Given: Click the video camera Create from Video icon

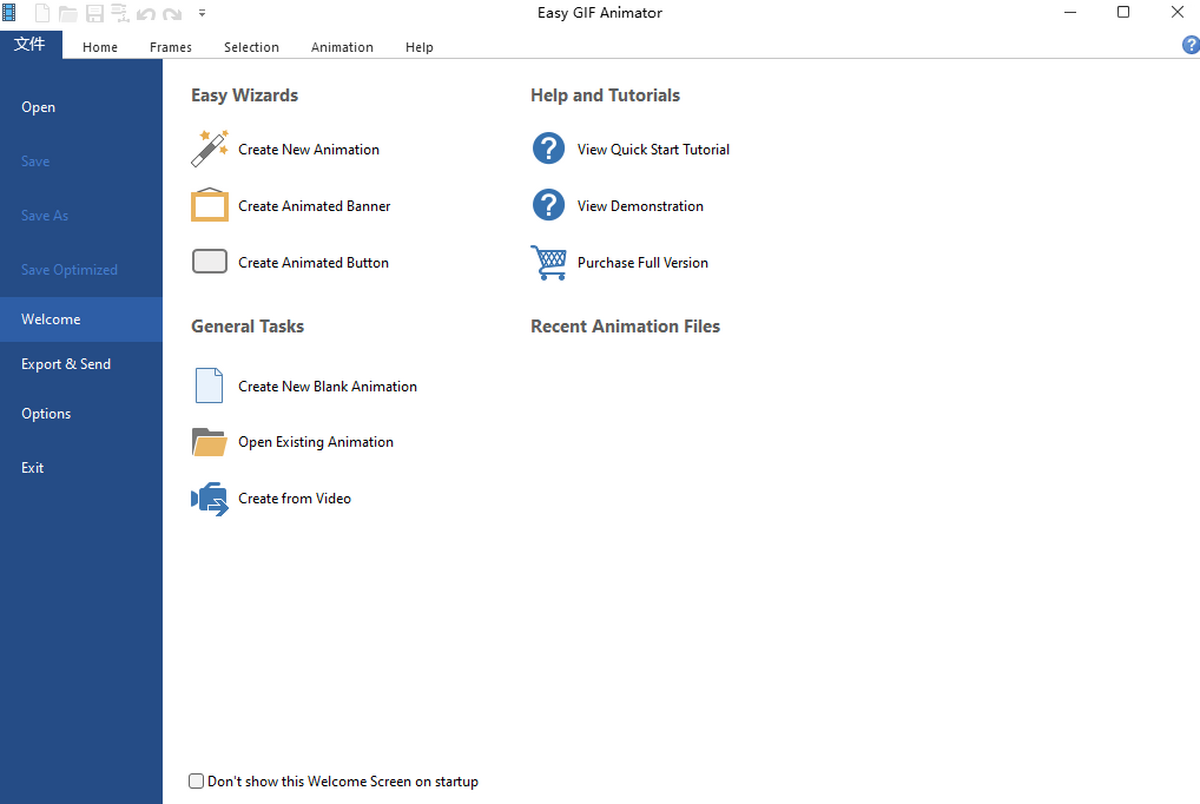Looking at the screenshot, I should [x=210, y=498].
